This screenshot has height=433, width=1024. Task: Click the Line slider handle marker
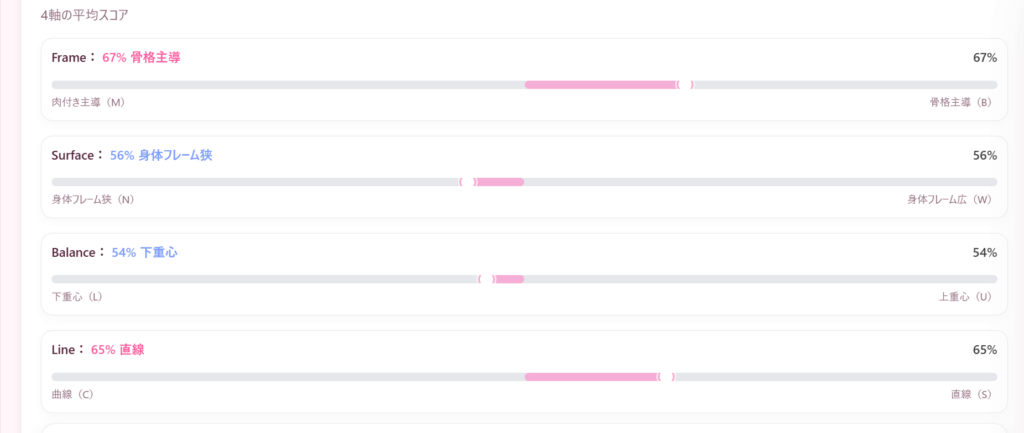666,377
